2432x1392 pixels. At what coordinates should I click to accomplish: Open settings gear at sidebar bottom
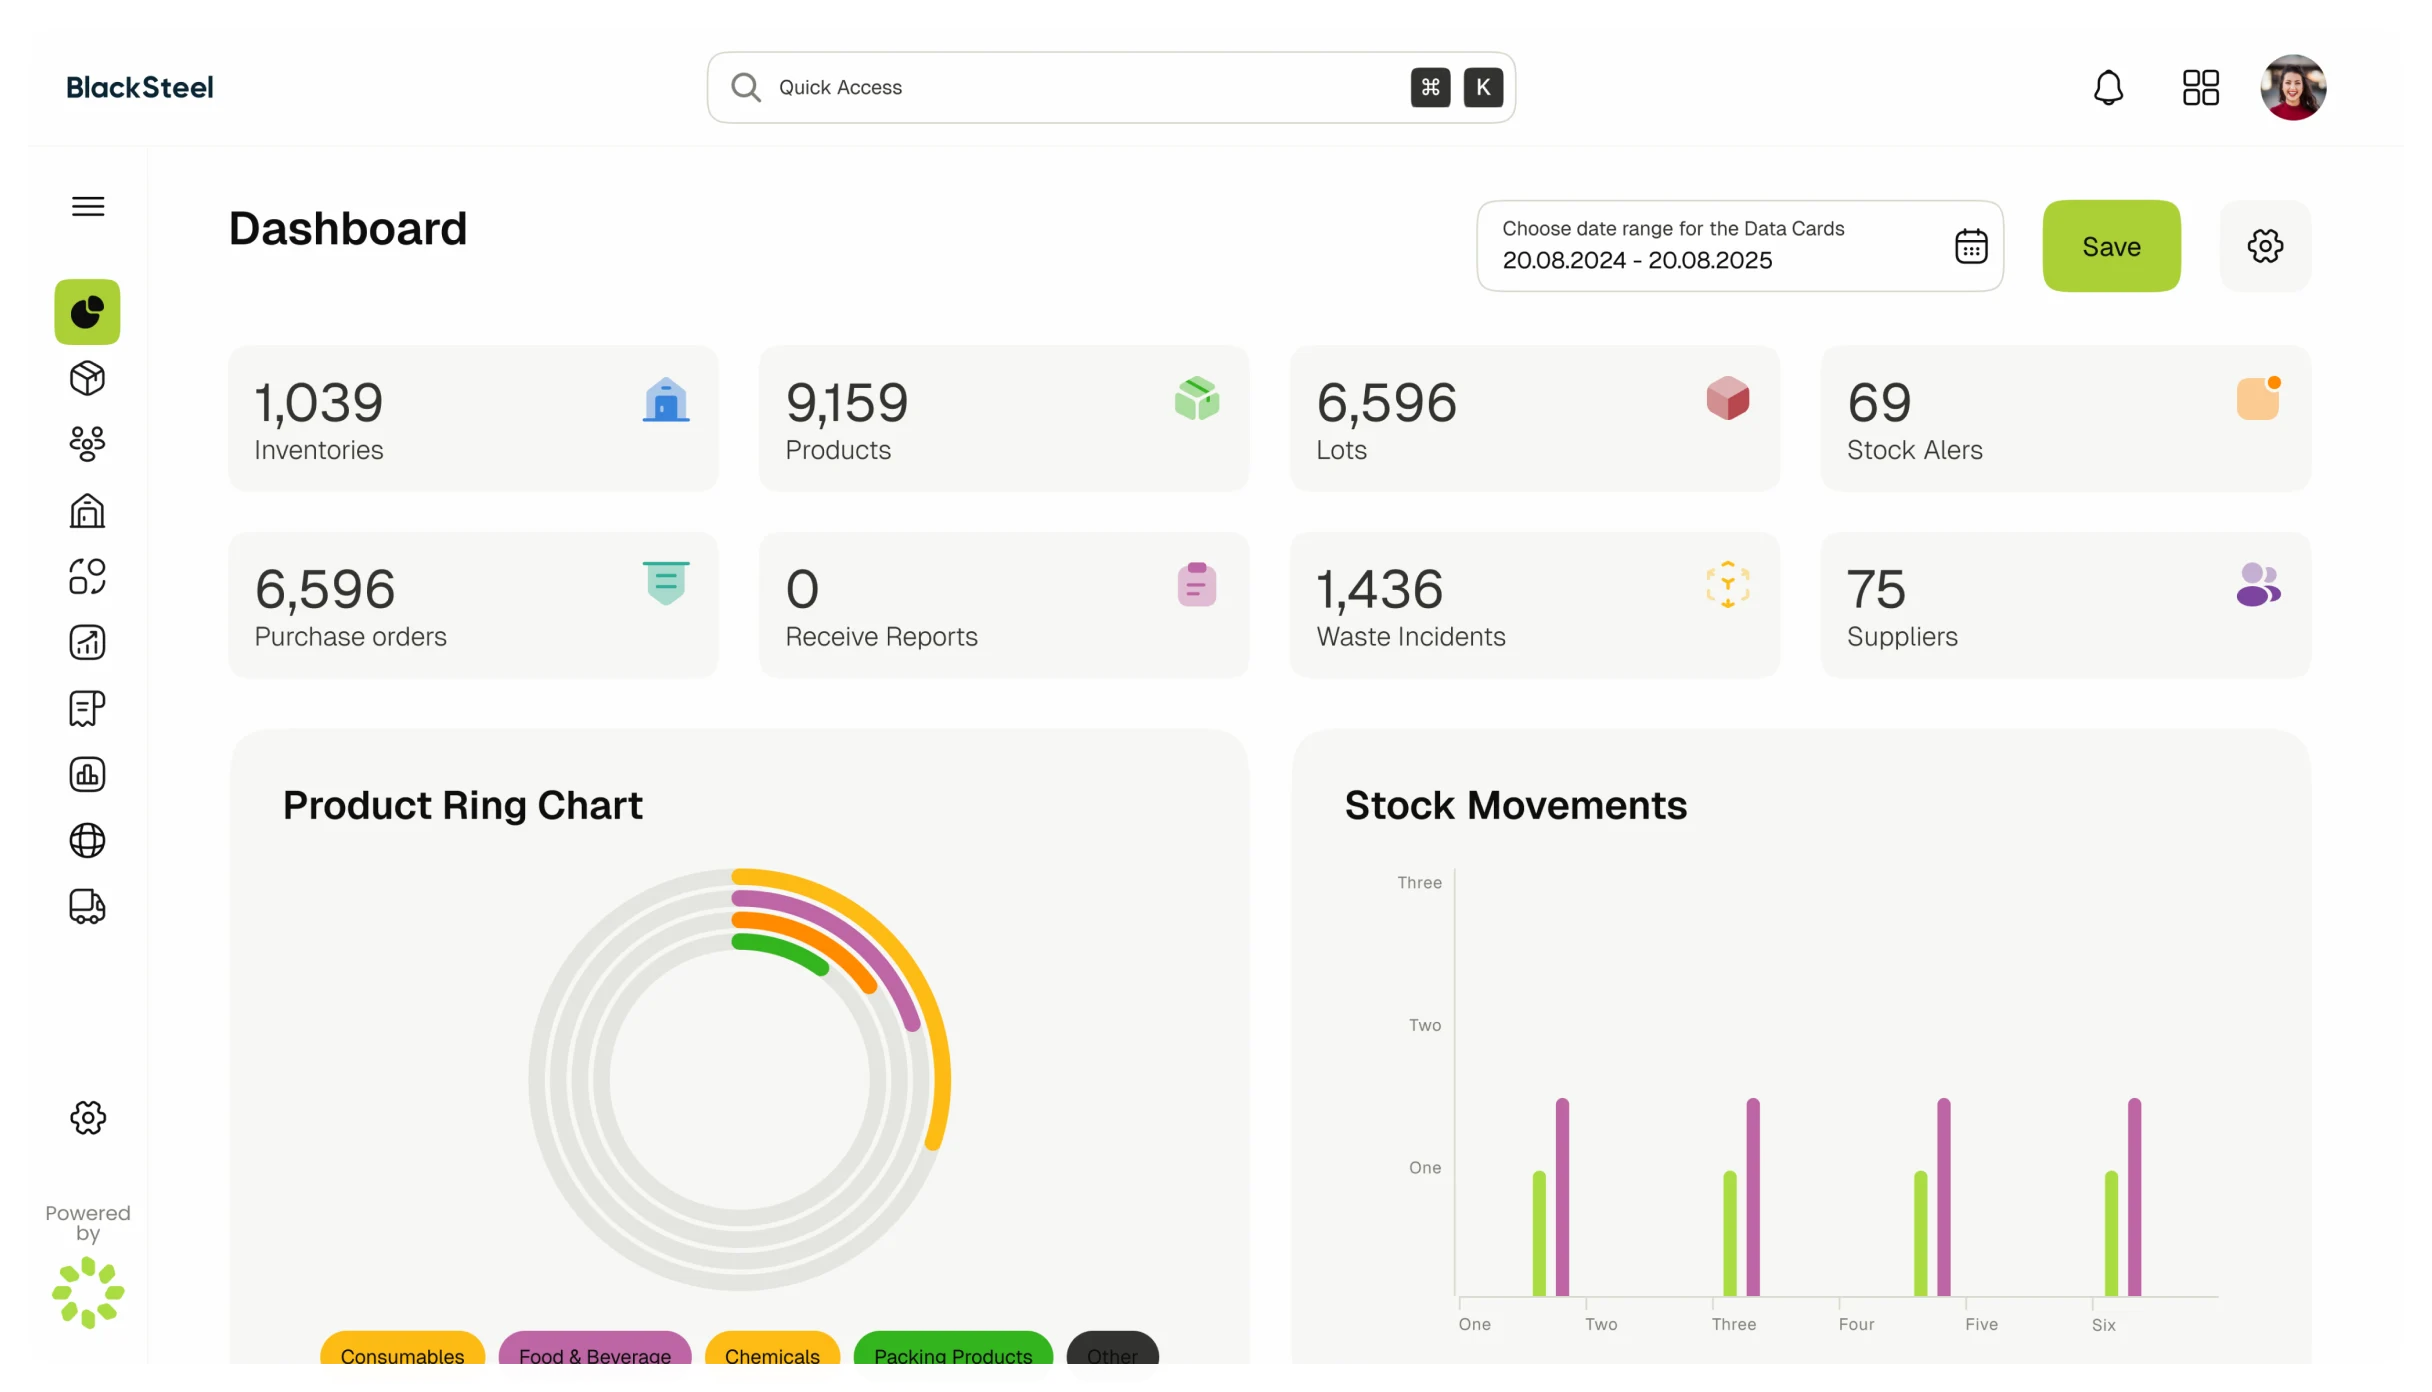[x=88, y=1117]
